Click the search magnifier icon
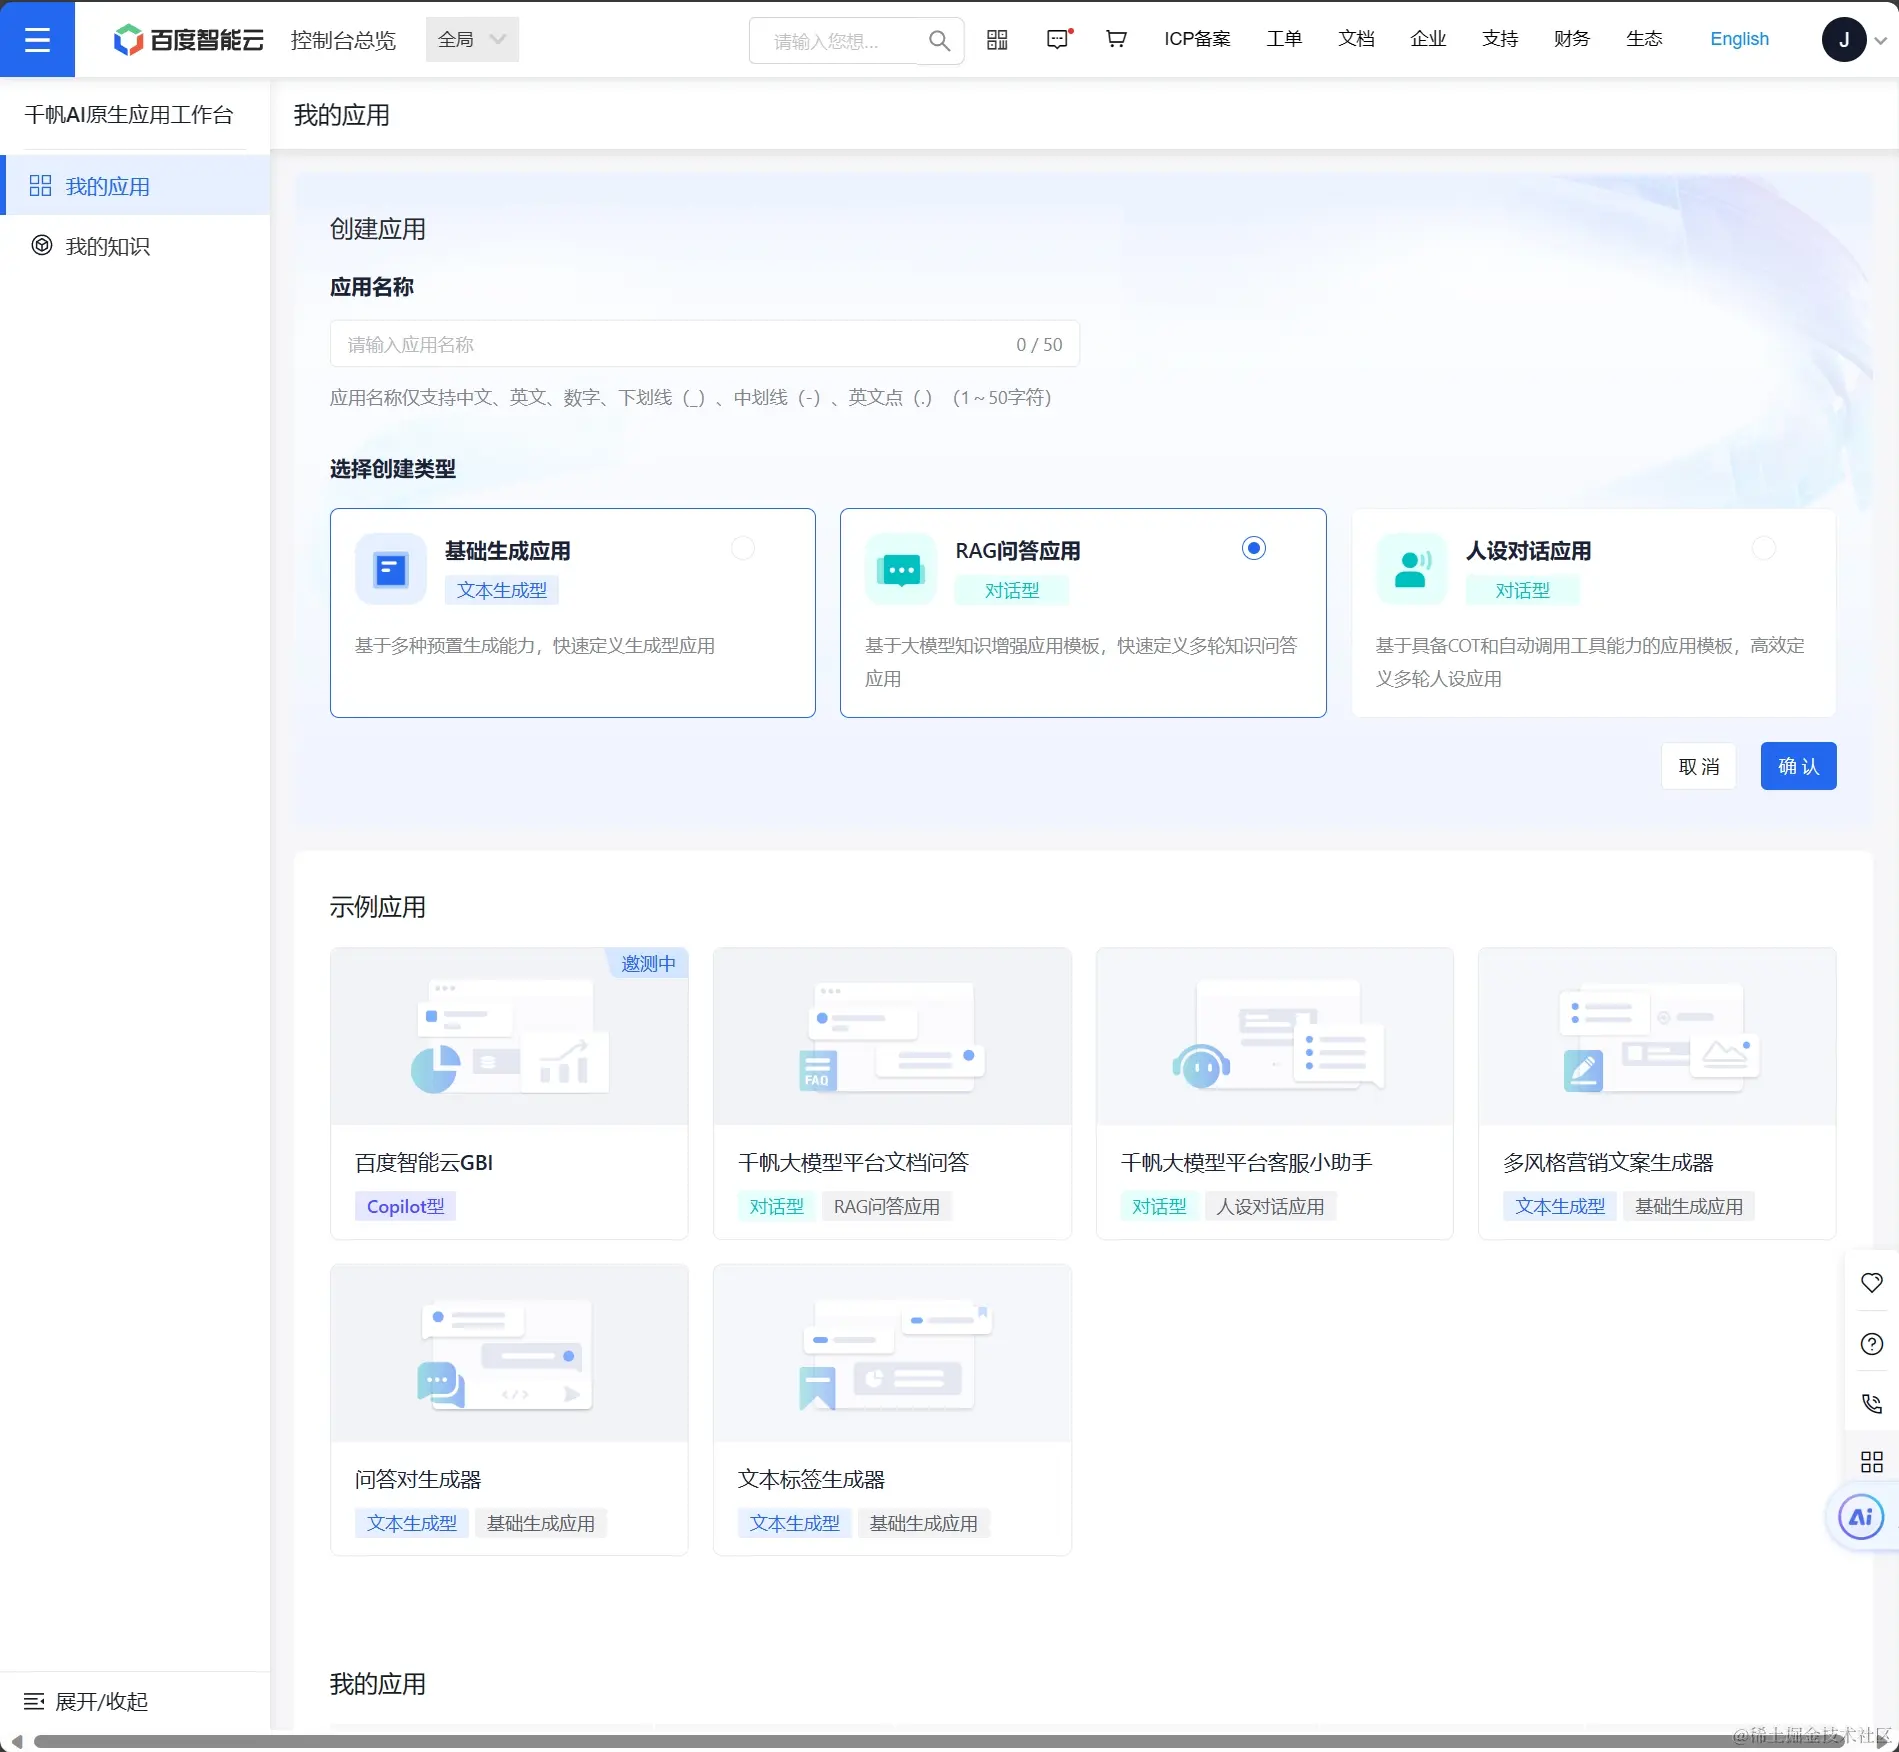Screen dimensions: 1899x1752 pyautogui.click(x=939, y=41)
